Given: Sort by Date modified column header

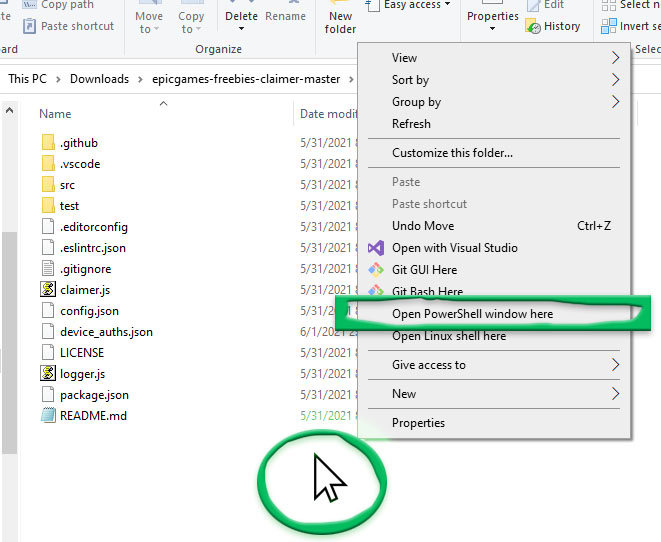Looking at the screenshot, I should point(329,114).
